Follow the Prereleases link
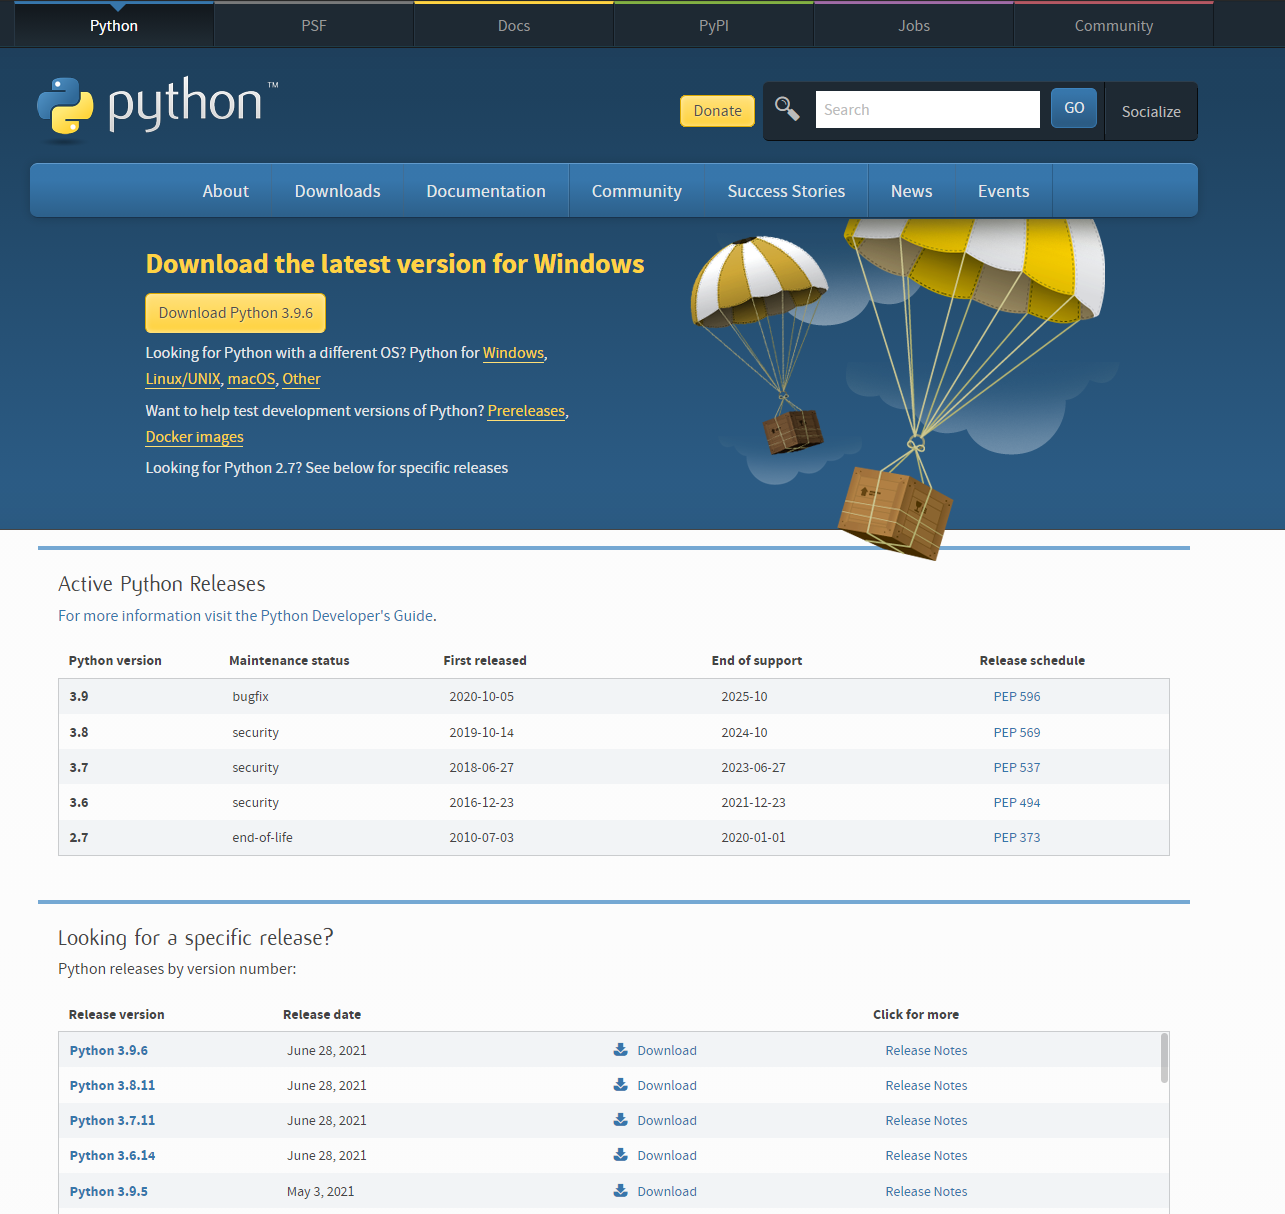Image resolution: width=1285 pixels, height=1214 pixels. tap(526, 411)
